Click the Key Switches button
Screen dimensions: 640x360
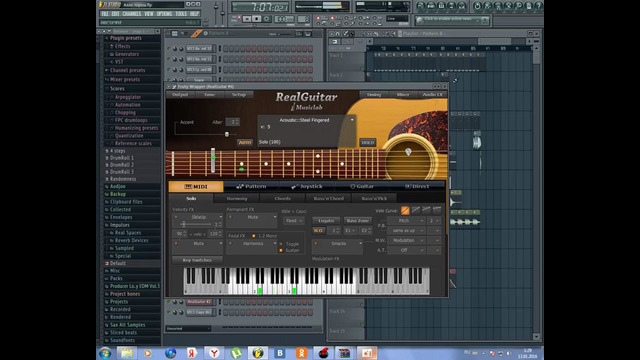tap(197, 260)
